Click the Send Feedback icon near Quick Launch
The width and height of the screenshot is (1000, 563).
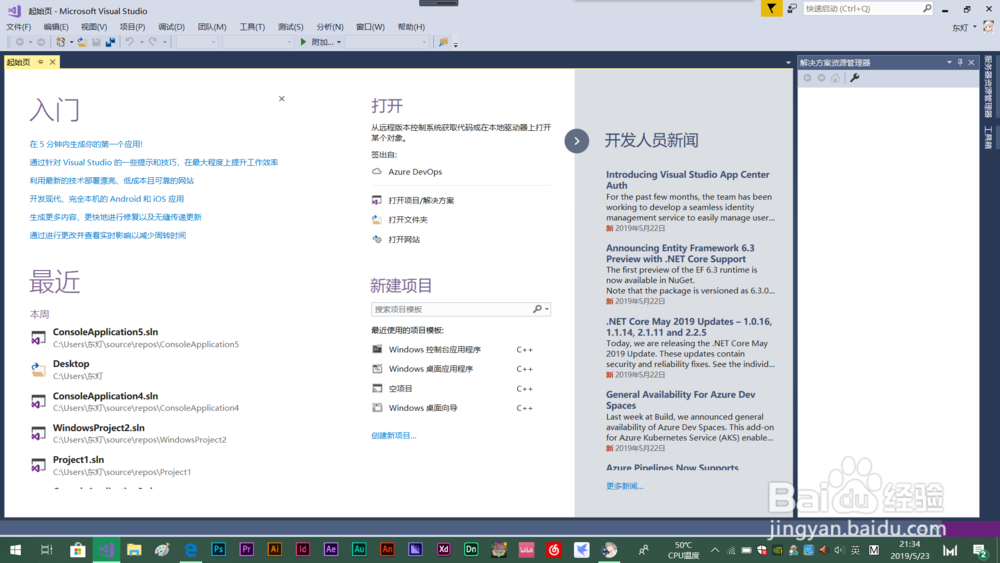coord(792,8)
